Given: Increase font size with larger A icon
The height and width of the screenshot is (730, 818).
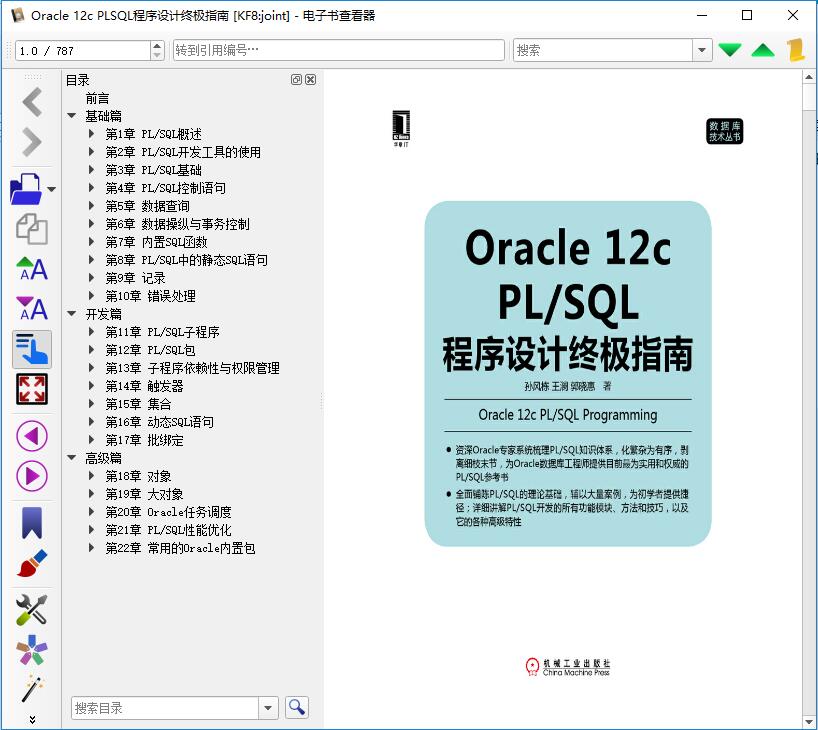Looking at the screenshot, I should point(32,269).
